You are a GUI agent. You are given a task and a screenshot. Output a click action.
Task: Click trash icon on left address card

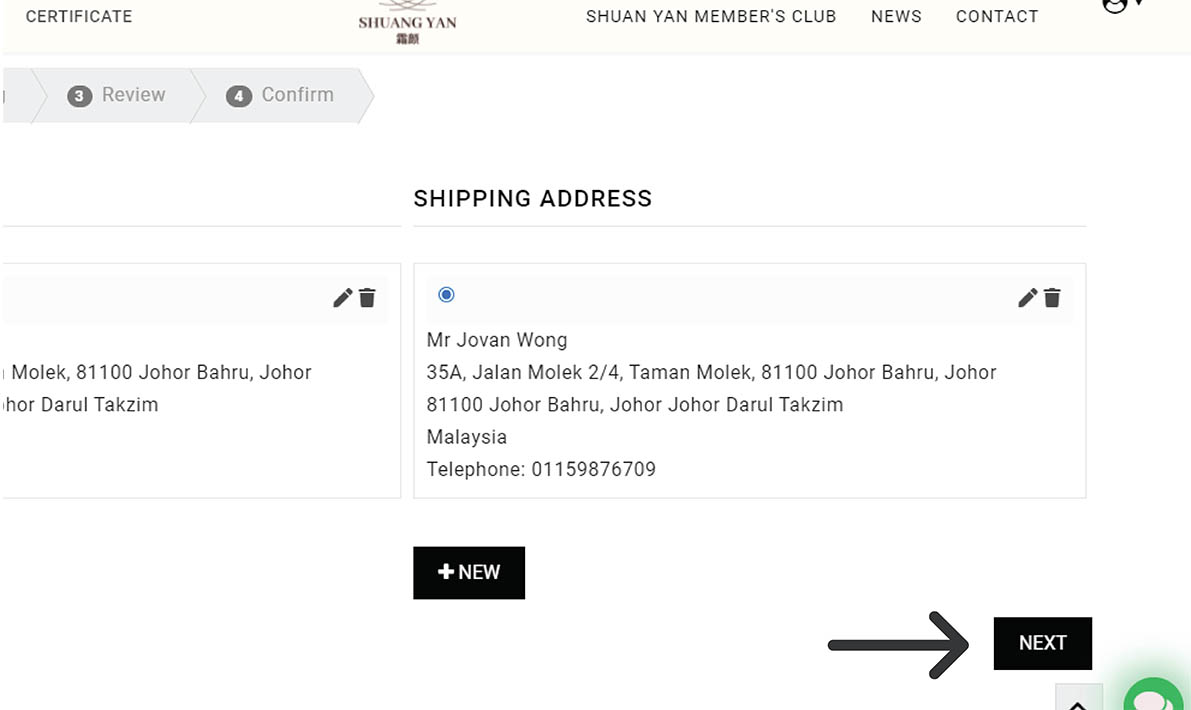pyautogui.click(x=367, y=298)
